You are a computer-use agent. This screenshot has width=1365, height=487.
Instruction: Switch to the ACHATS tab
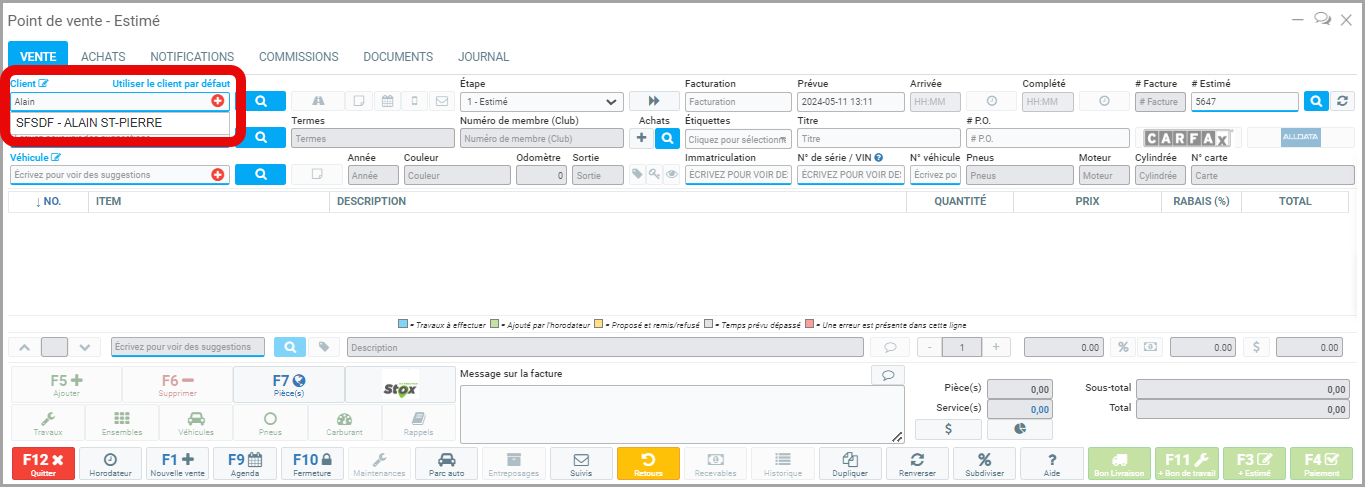click(x=103, y=57)
